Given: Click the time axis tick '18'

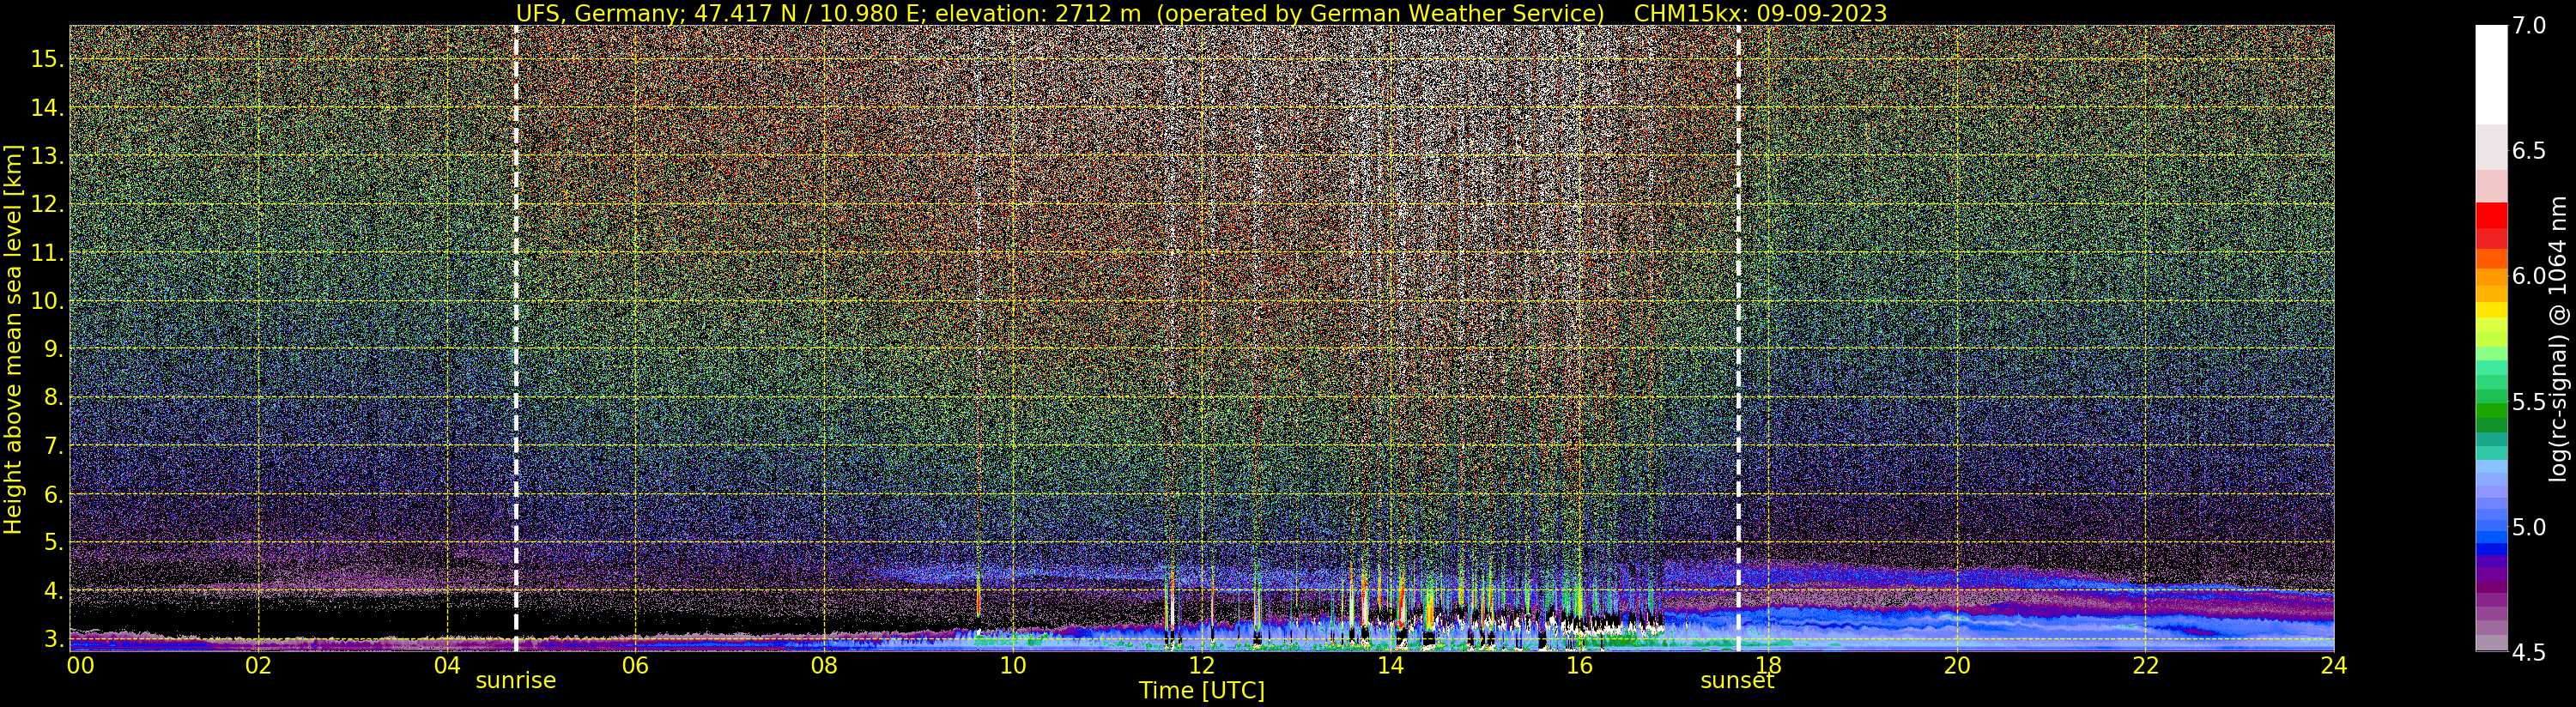Looking at the screenshot, I should point(1768,666).
